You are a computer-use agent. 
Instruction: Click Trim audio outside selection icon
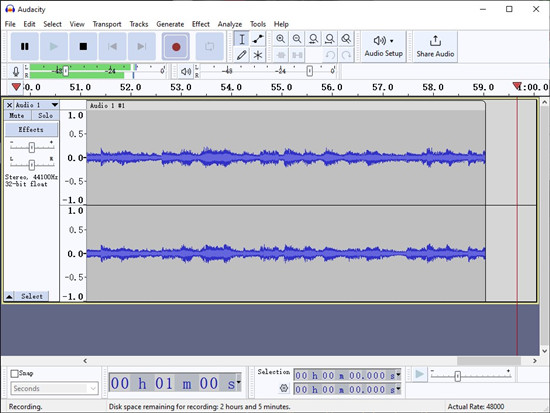(281, 55)
